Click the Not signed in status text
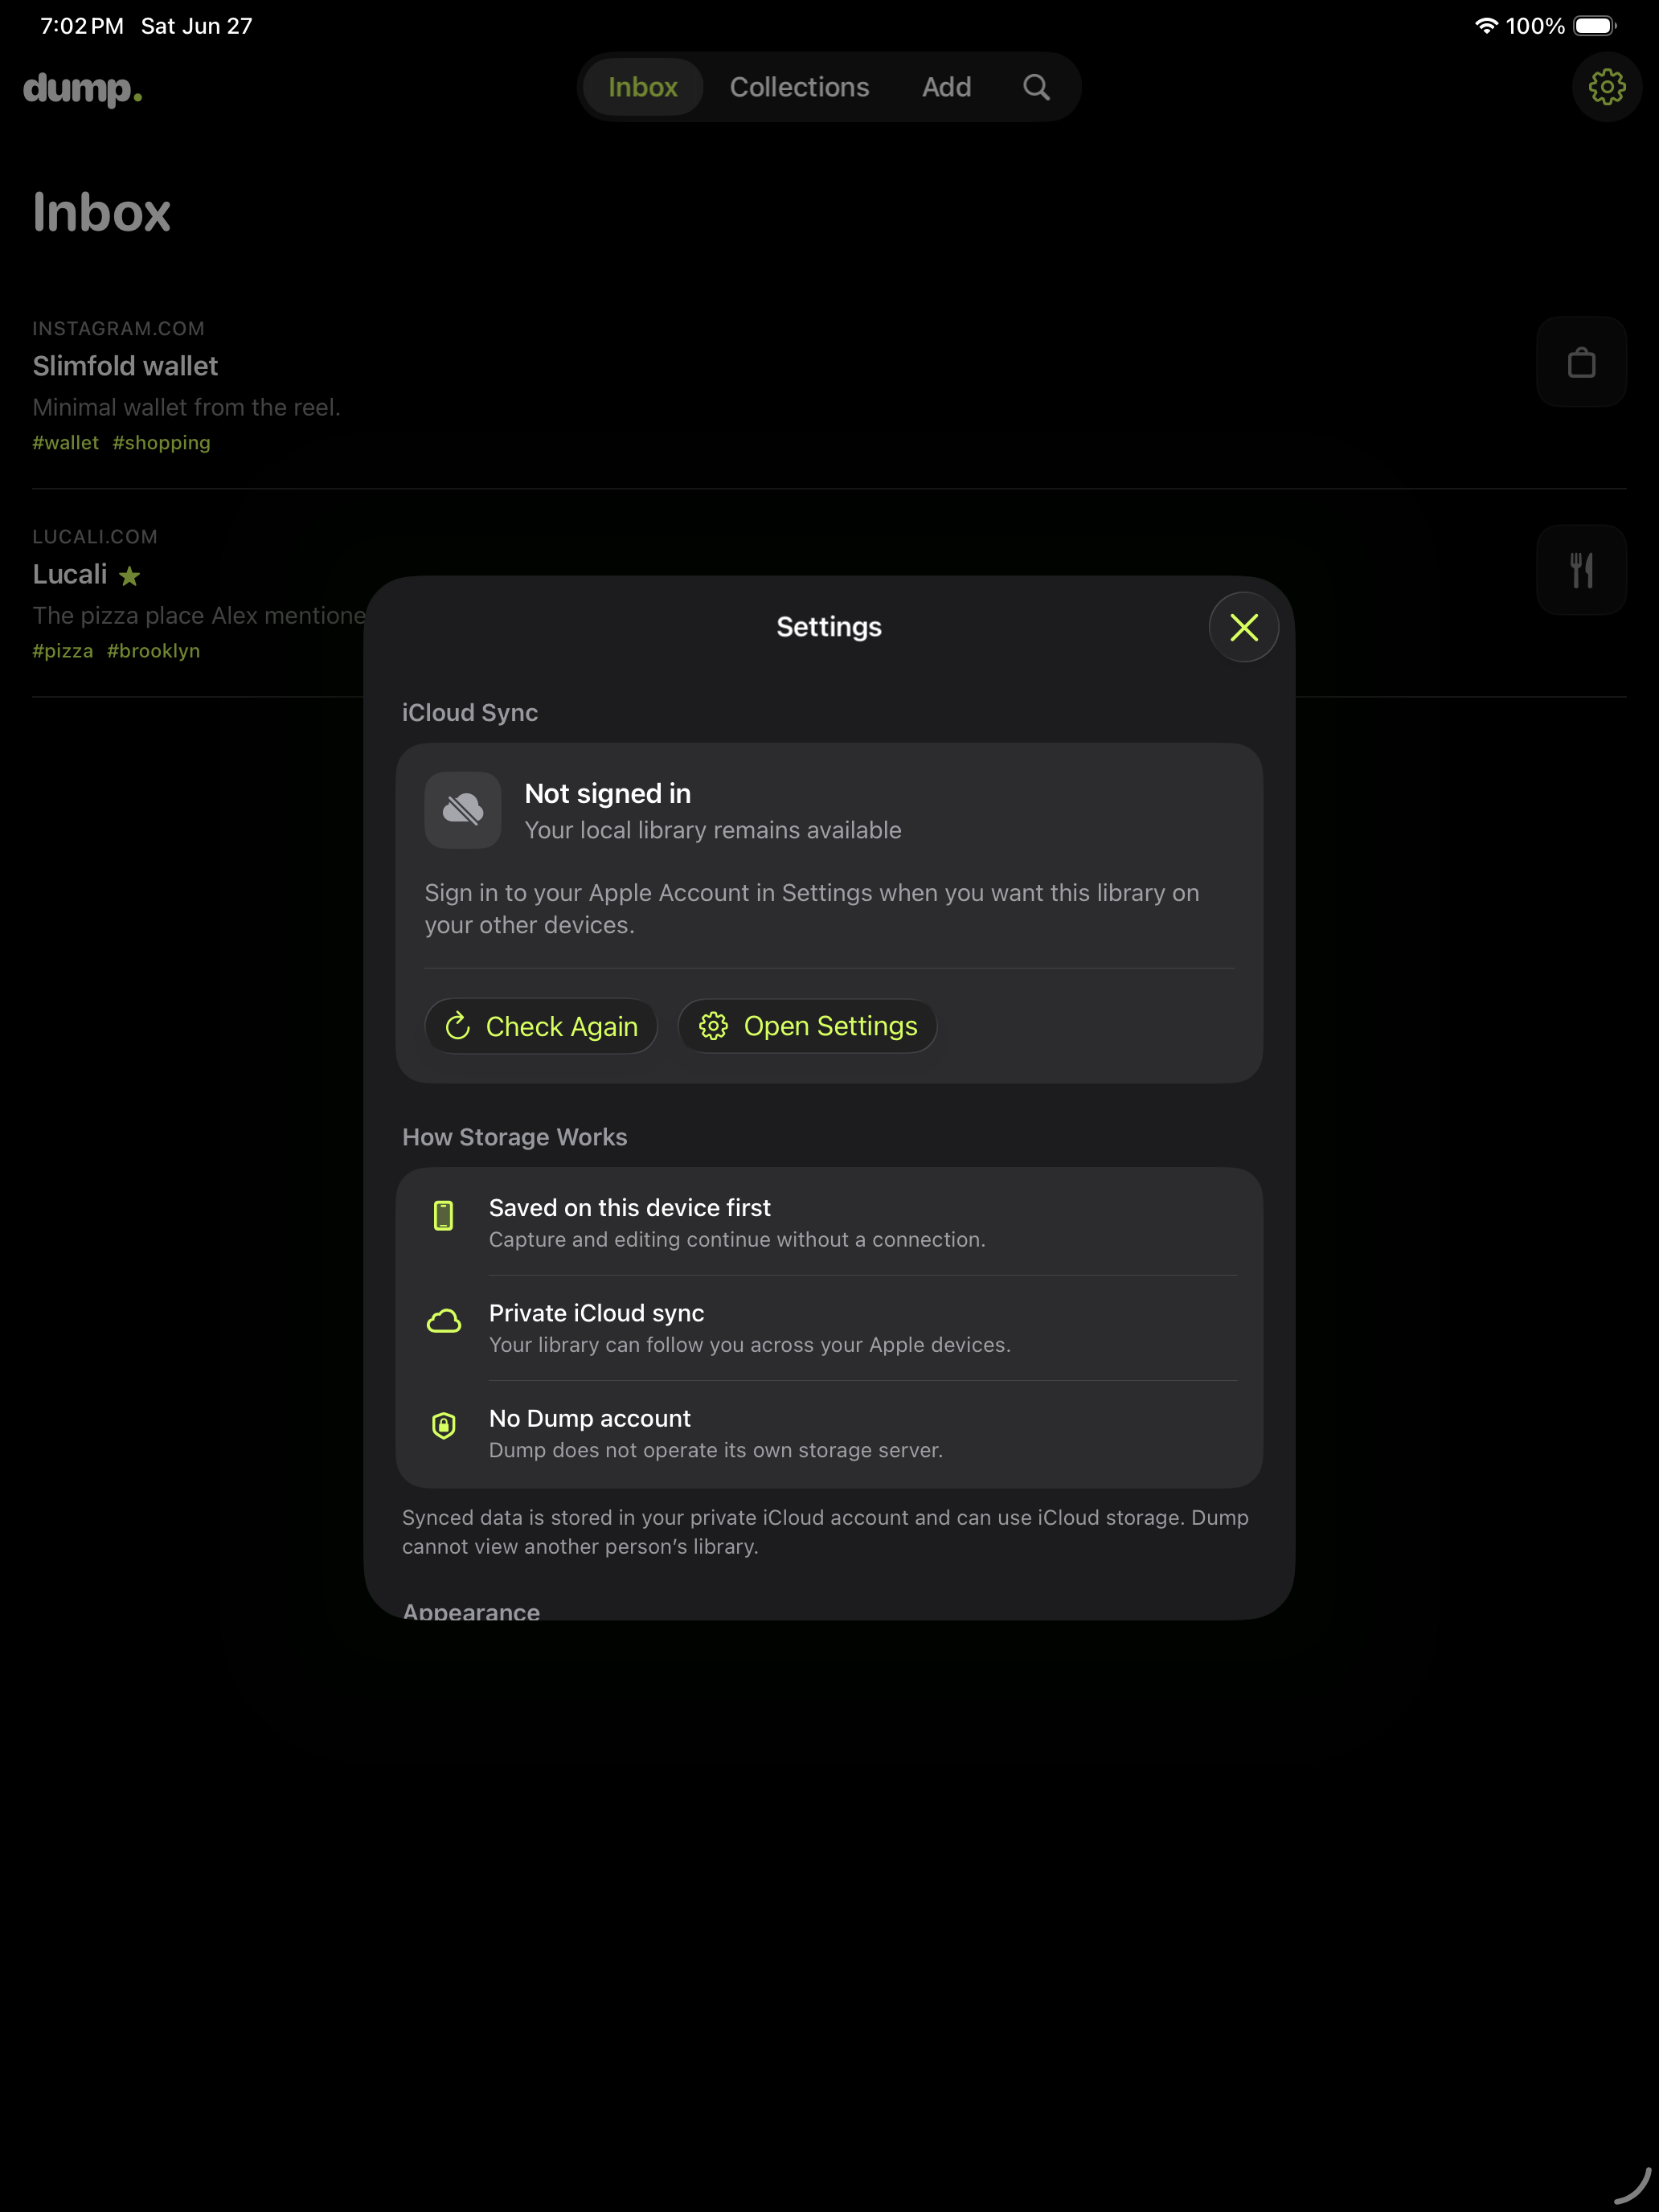Screen dimensions: 1659x2212 click(x=608, y=793)
